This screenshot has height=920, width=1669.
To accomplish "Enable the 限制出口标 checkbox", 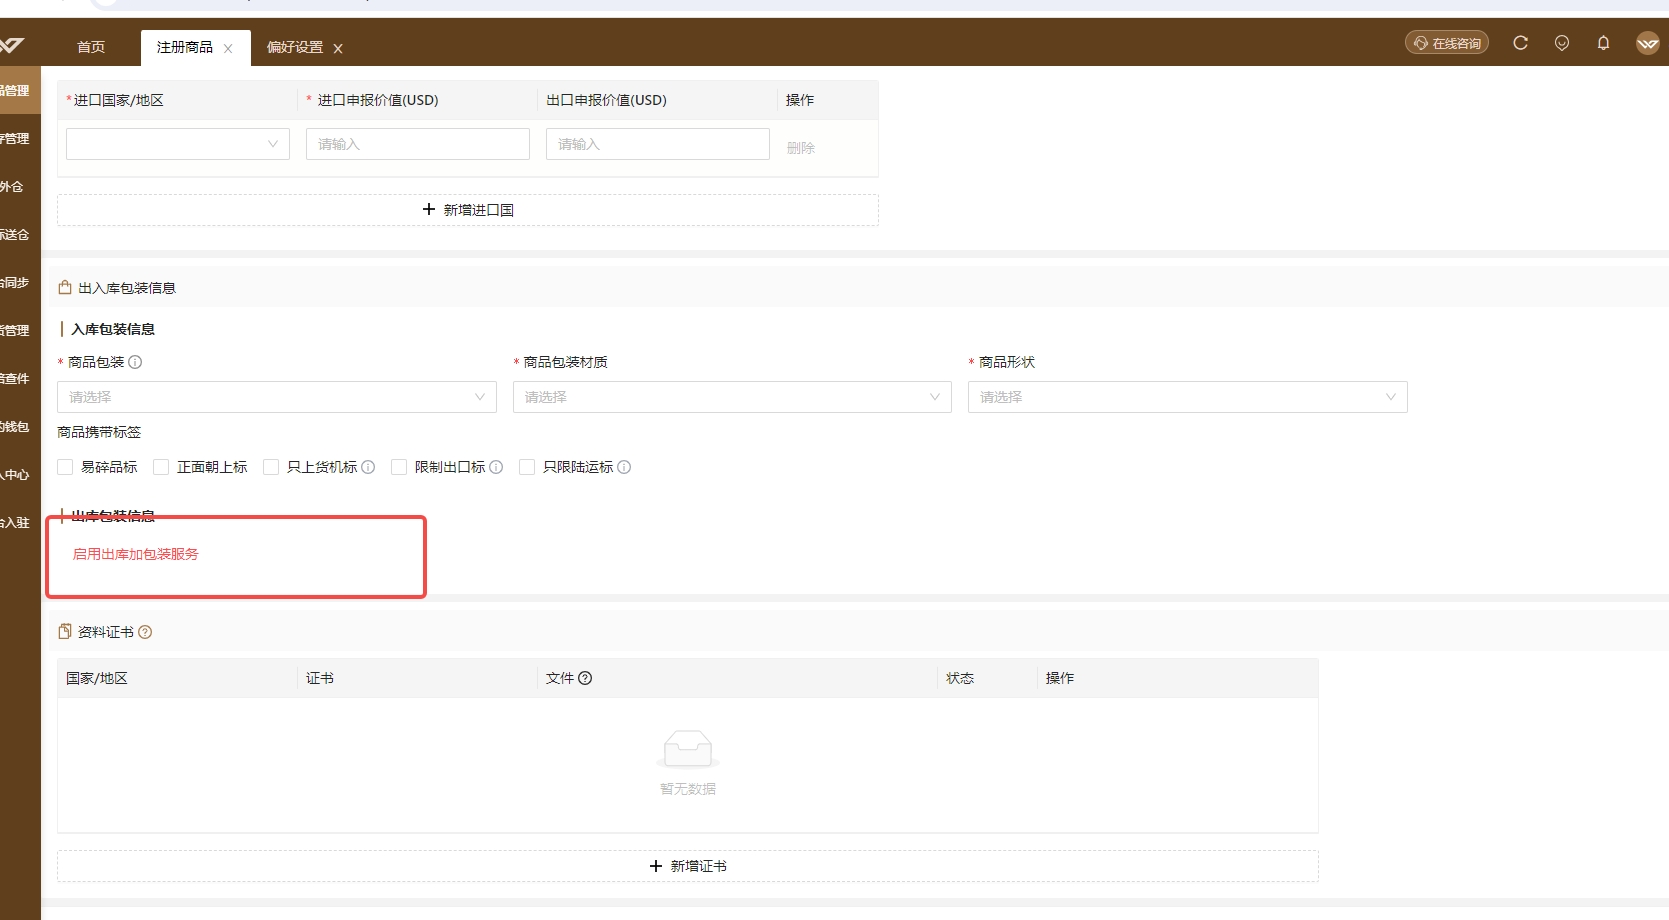I will point(399,467).
